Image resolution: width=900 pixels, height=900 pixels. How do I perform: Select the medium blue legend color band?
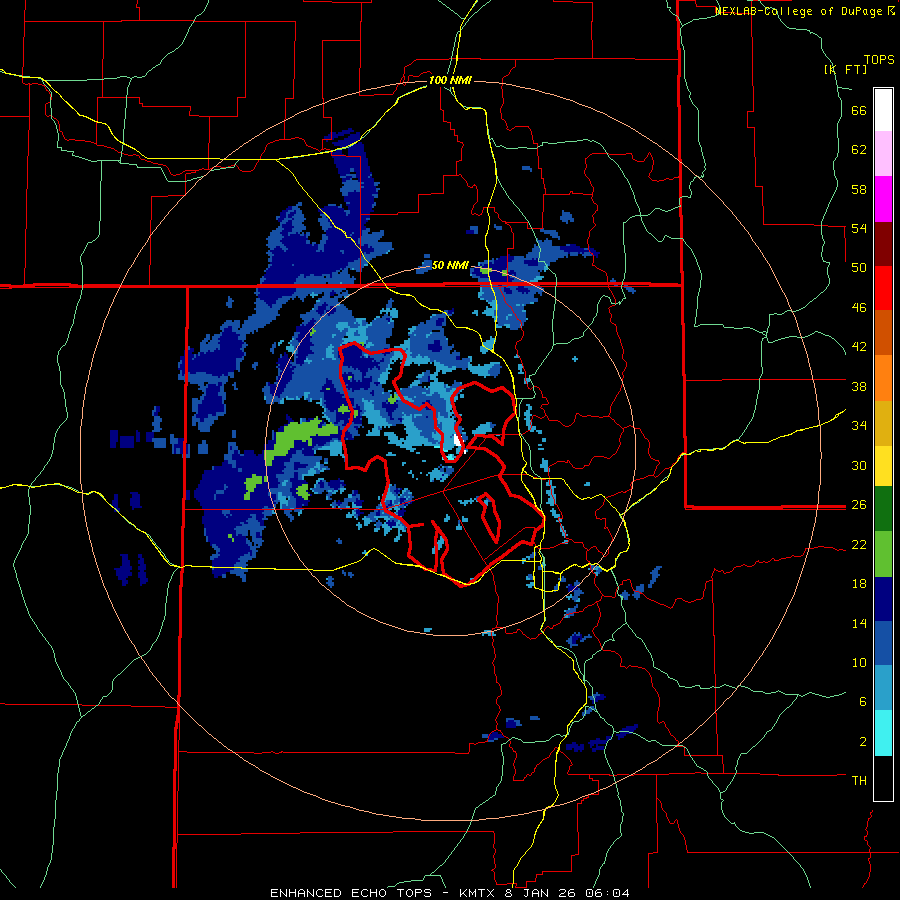(x=883, y=645)
